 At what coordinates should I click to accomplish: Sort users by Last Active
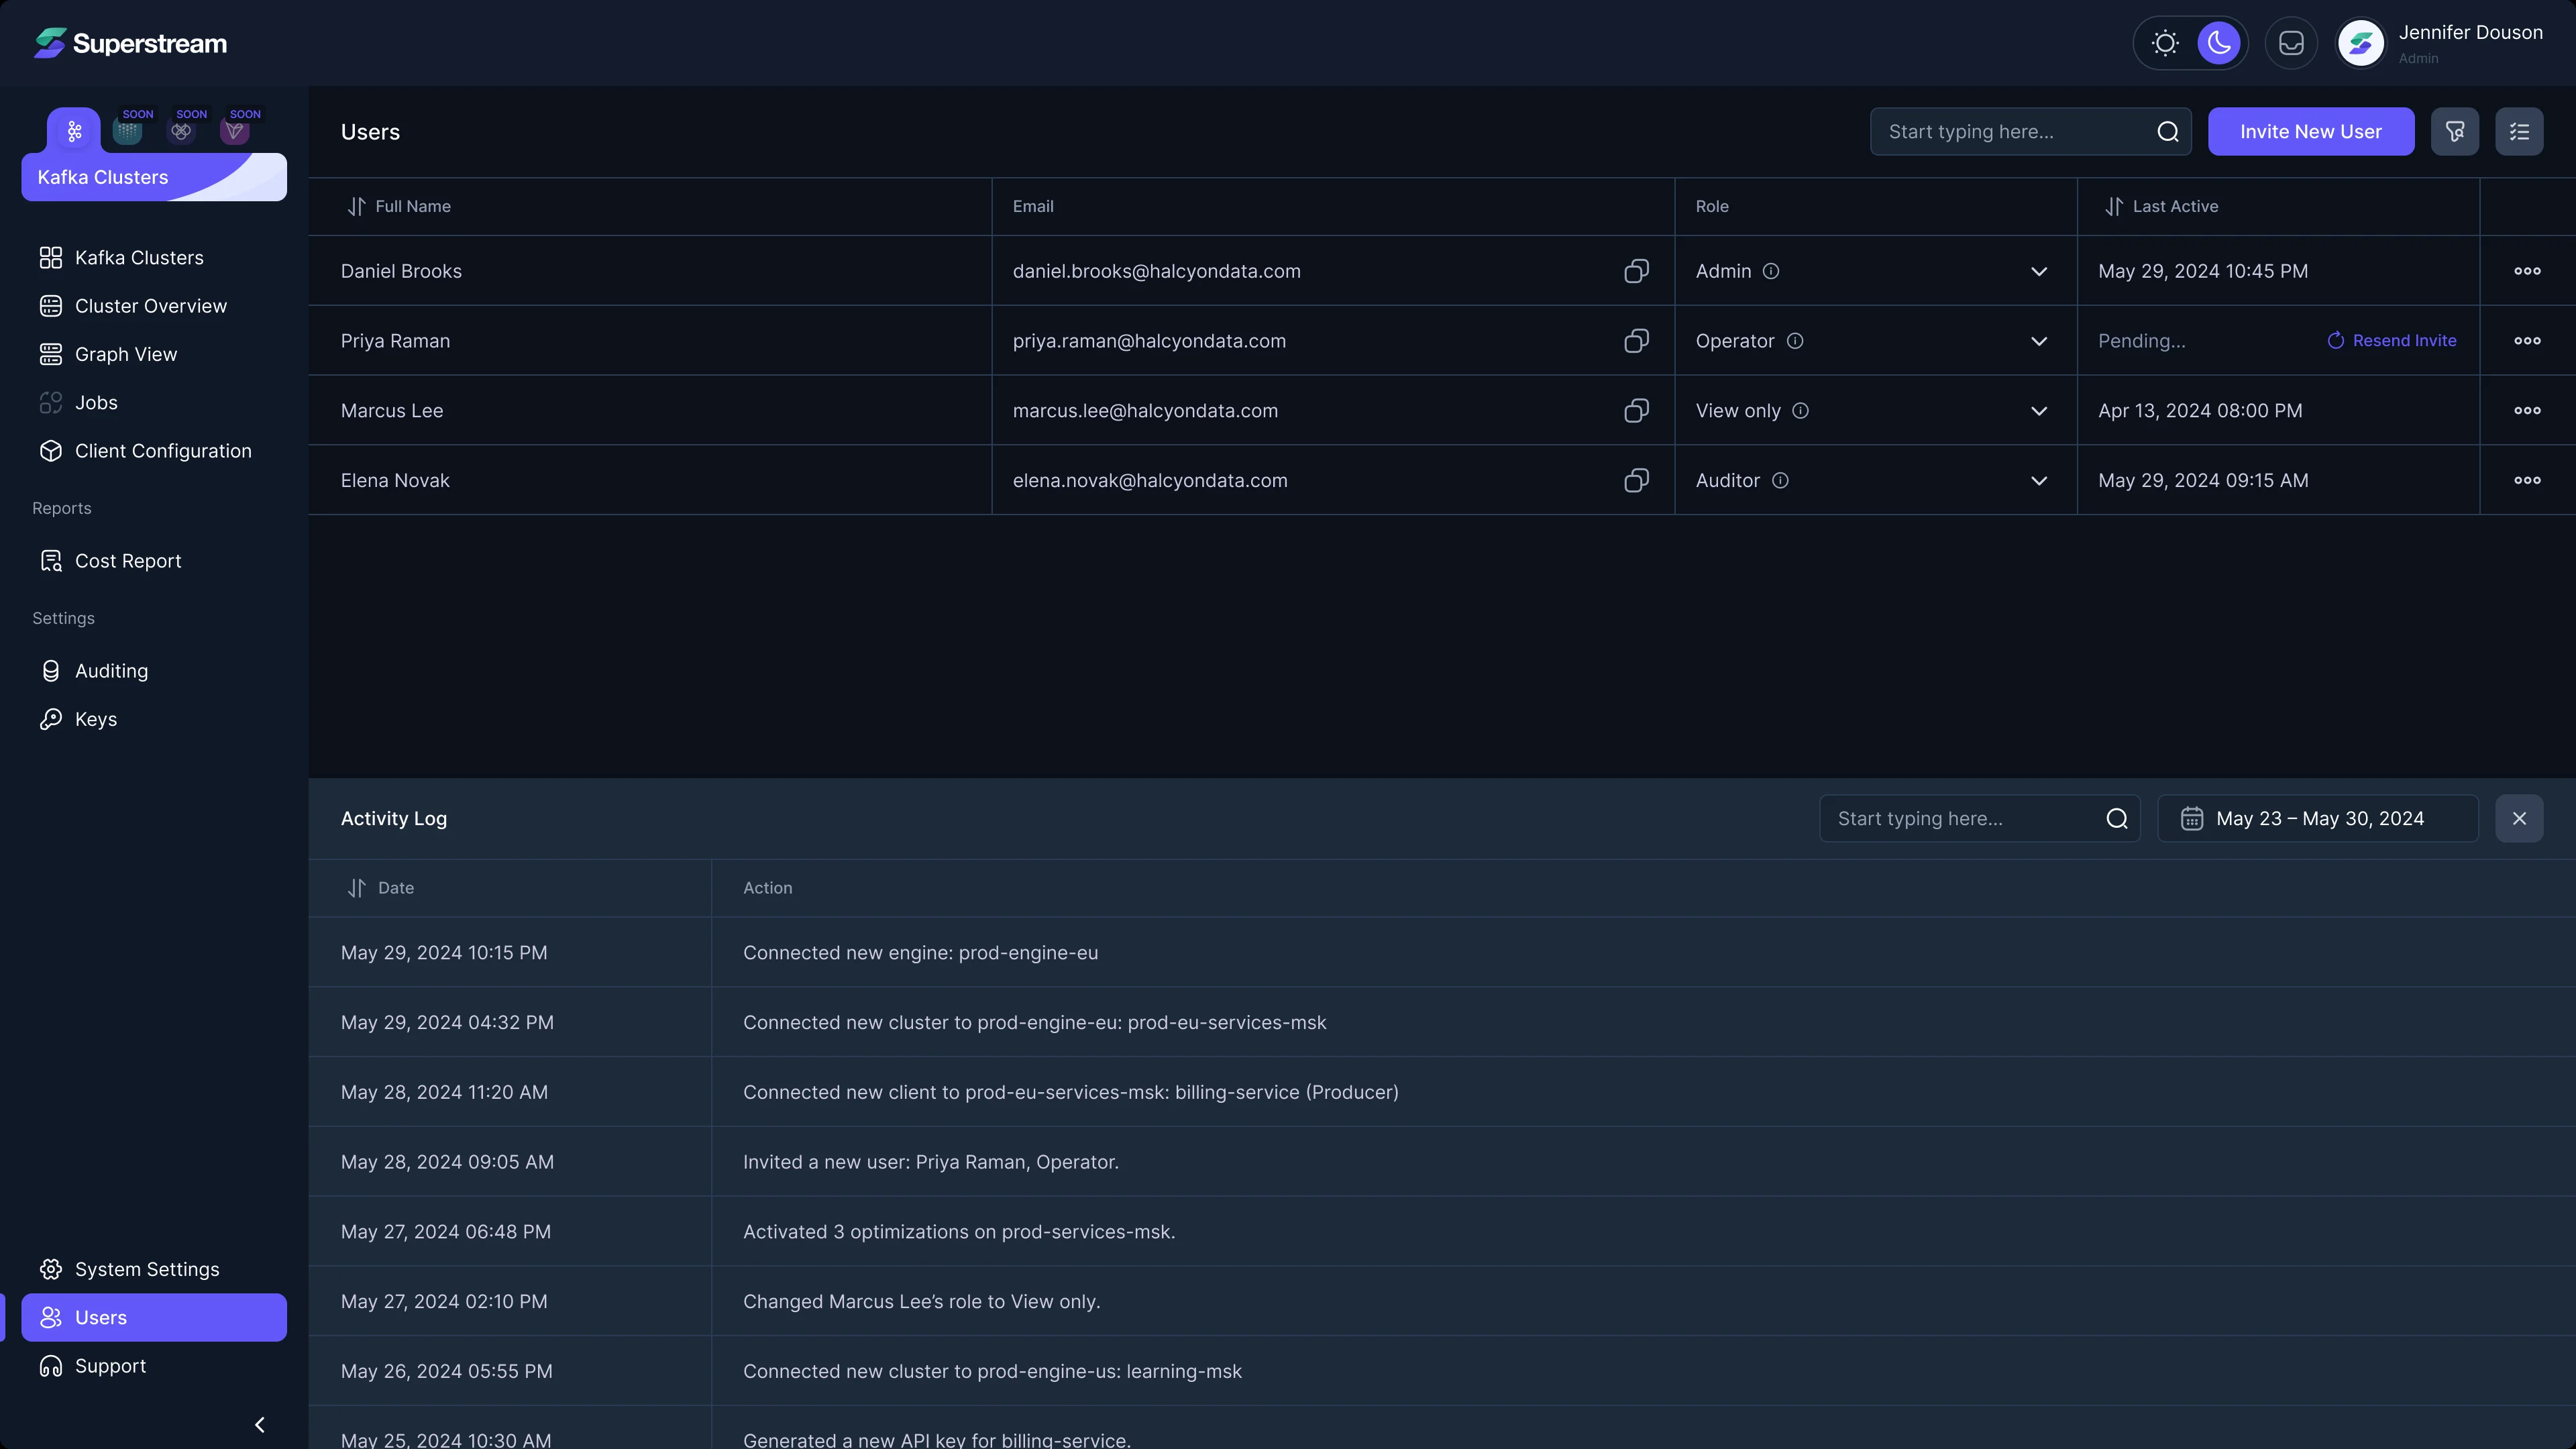(x=2113, y=207)
